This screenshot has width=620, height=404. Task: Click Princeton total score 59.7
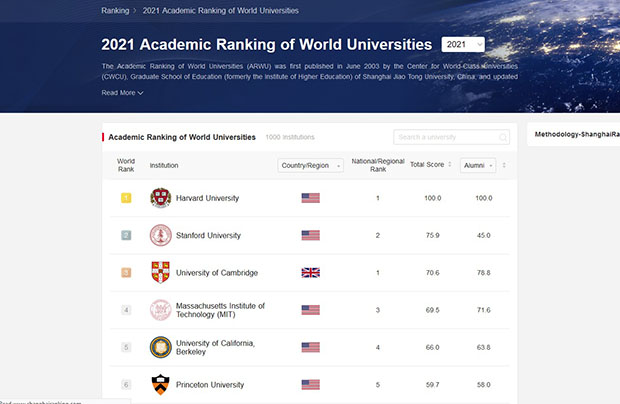click(x=433, y=385)
